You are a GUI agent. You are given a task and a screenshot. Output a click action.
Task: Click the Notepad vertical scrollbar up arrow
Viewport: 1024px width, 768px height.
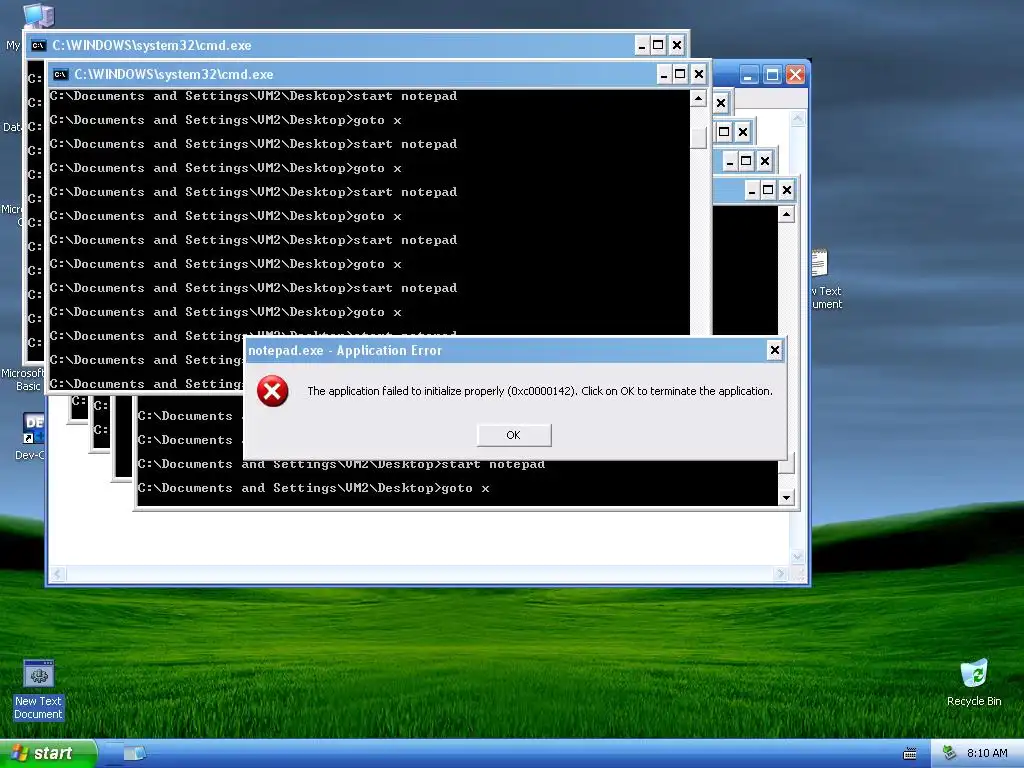tap(797, 119)
